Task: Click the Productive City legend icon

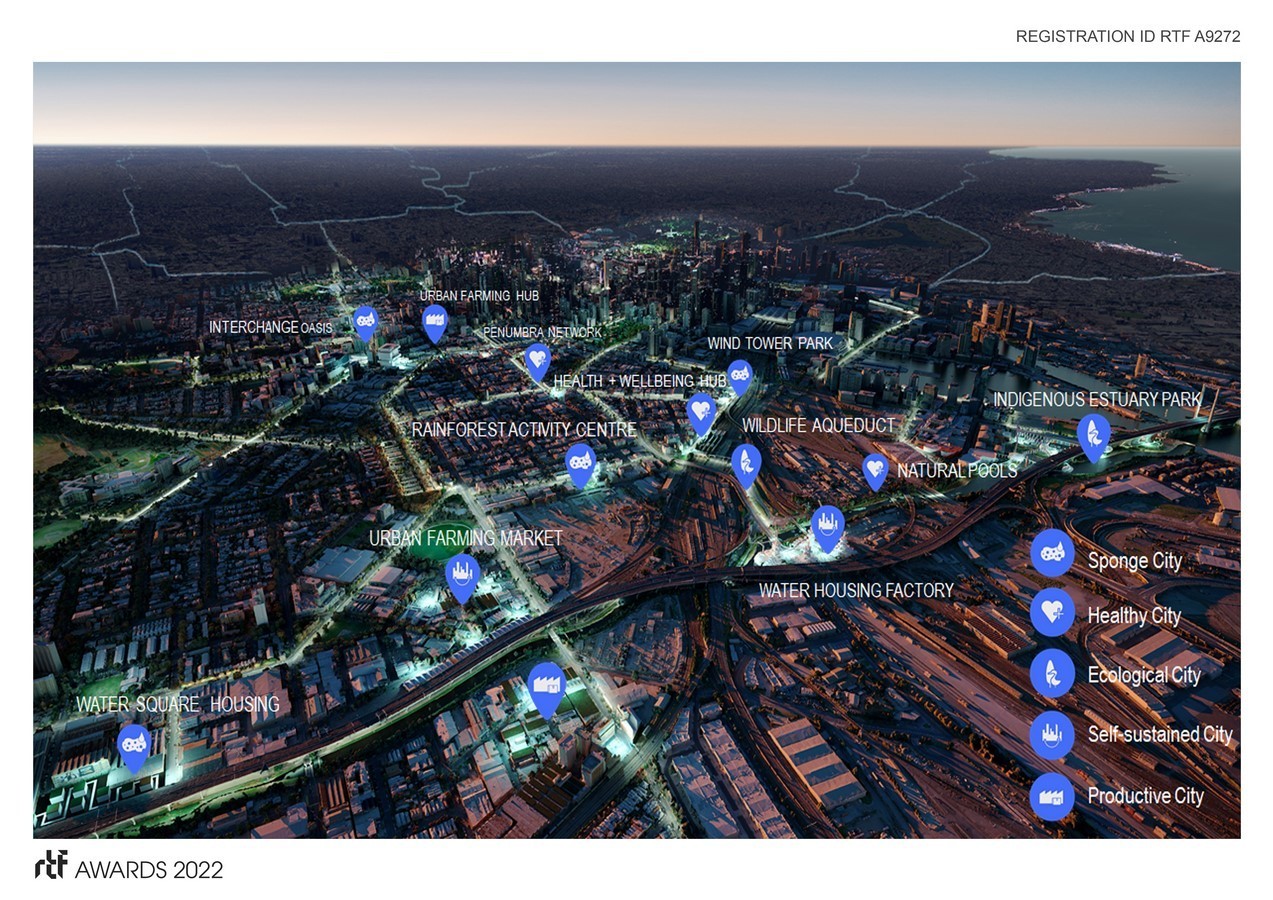Action: click(x=1052, y=797)
